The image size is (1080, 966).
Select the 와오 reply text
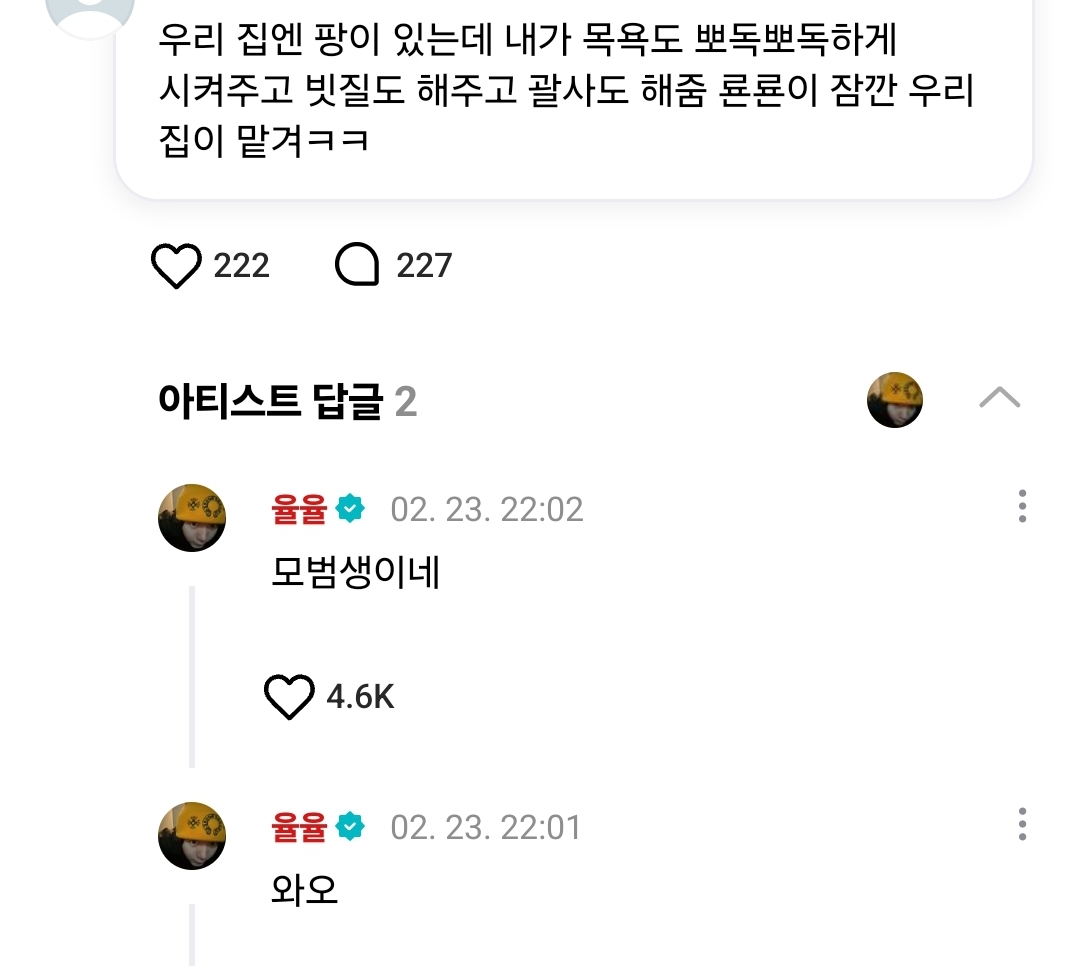click(304, 890)
